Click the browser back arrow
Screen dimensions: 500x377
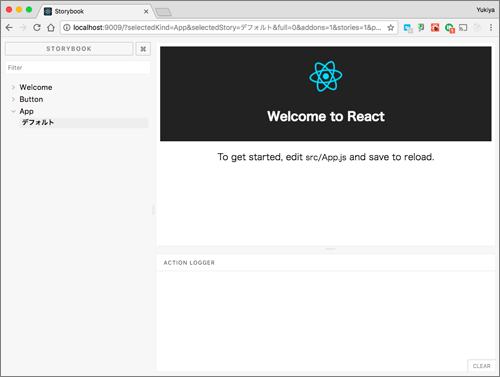(9, 28)
